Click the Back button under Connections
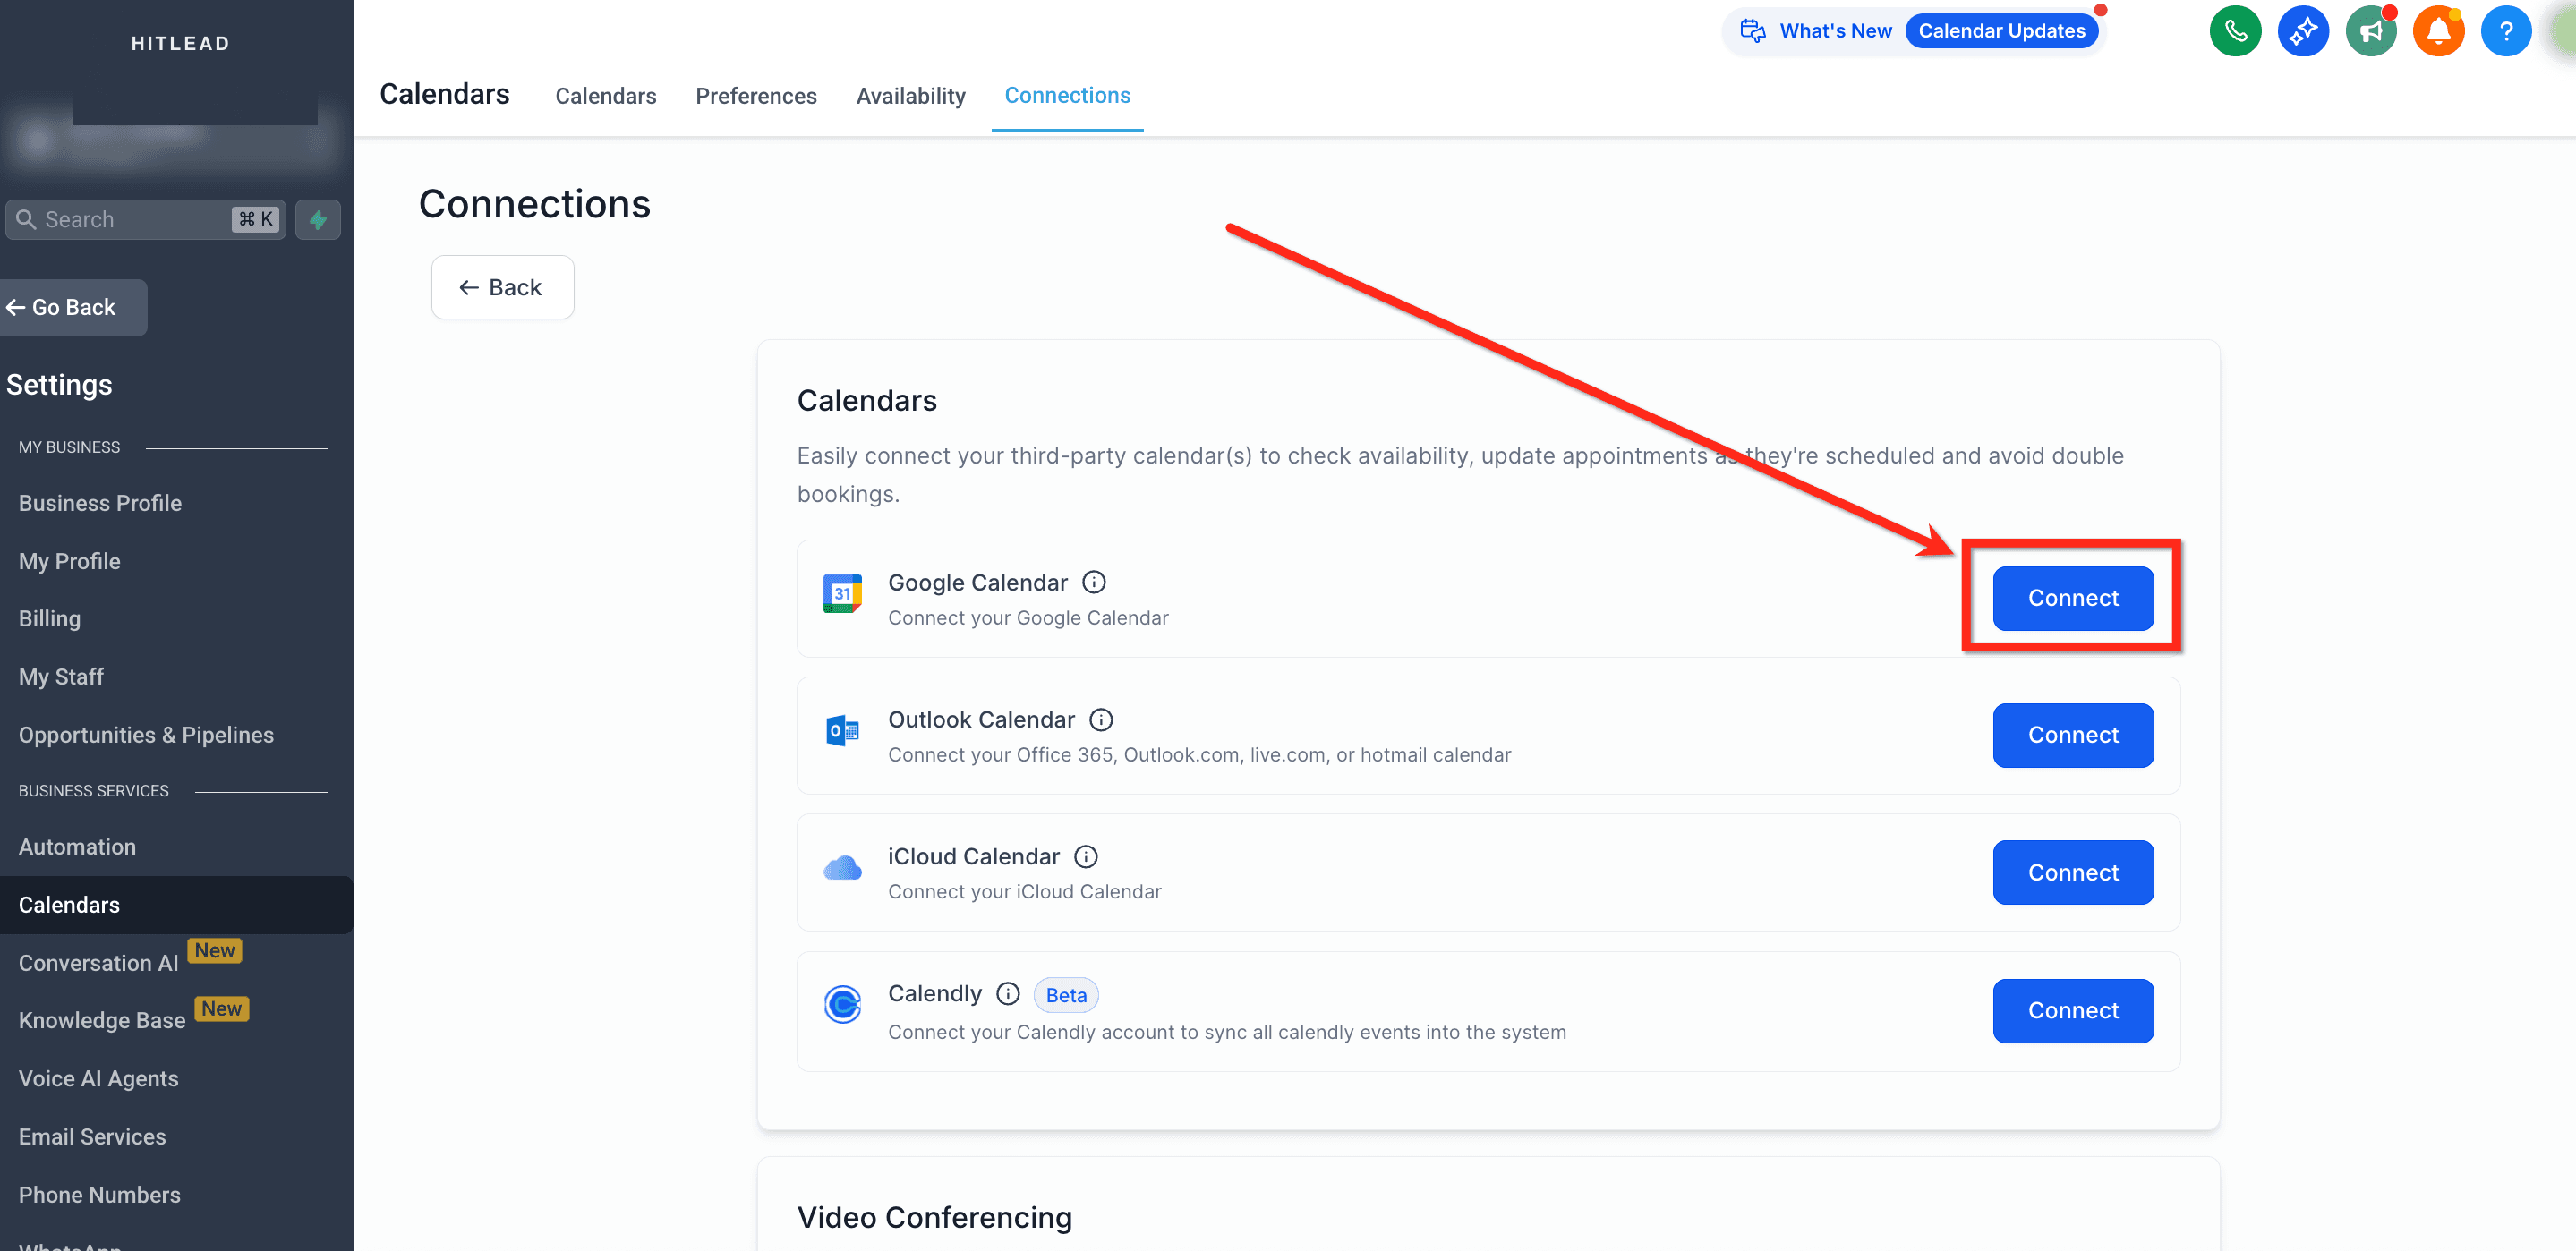The width and height of the screenshot is (2576, 1251). [x=502, y=287]
